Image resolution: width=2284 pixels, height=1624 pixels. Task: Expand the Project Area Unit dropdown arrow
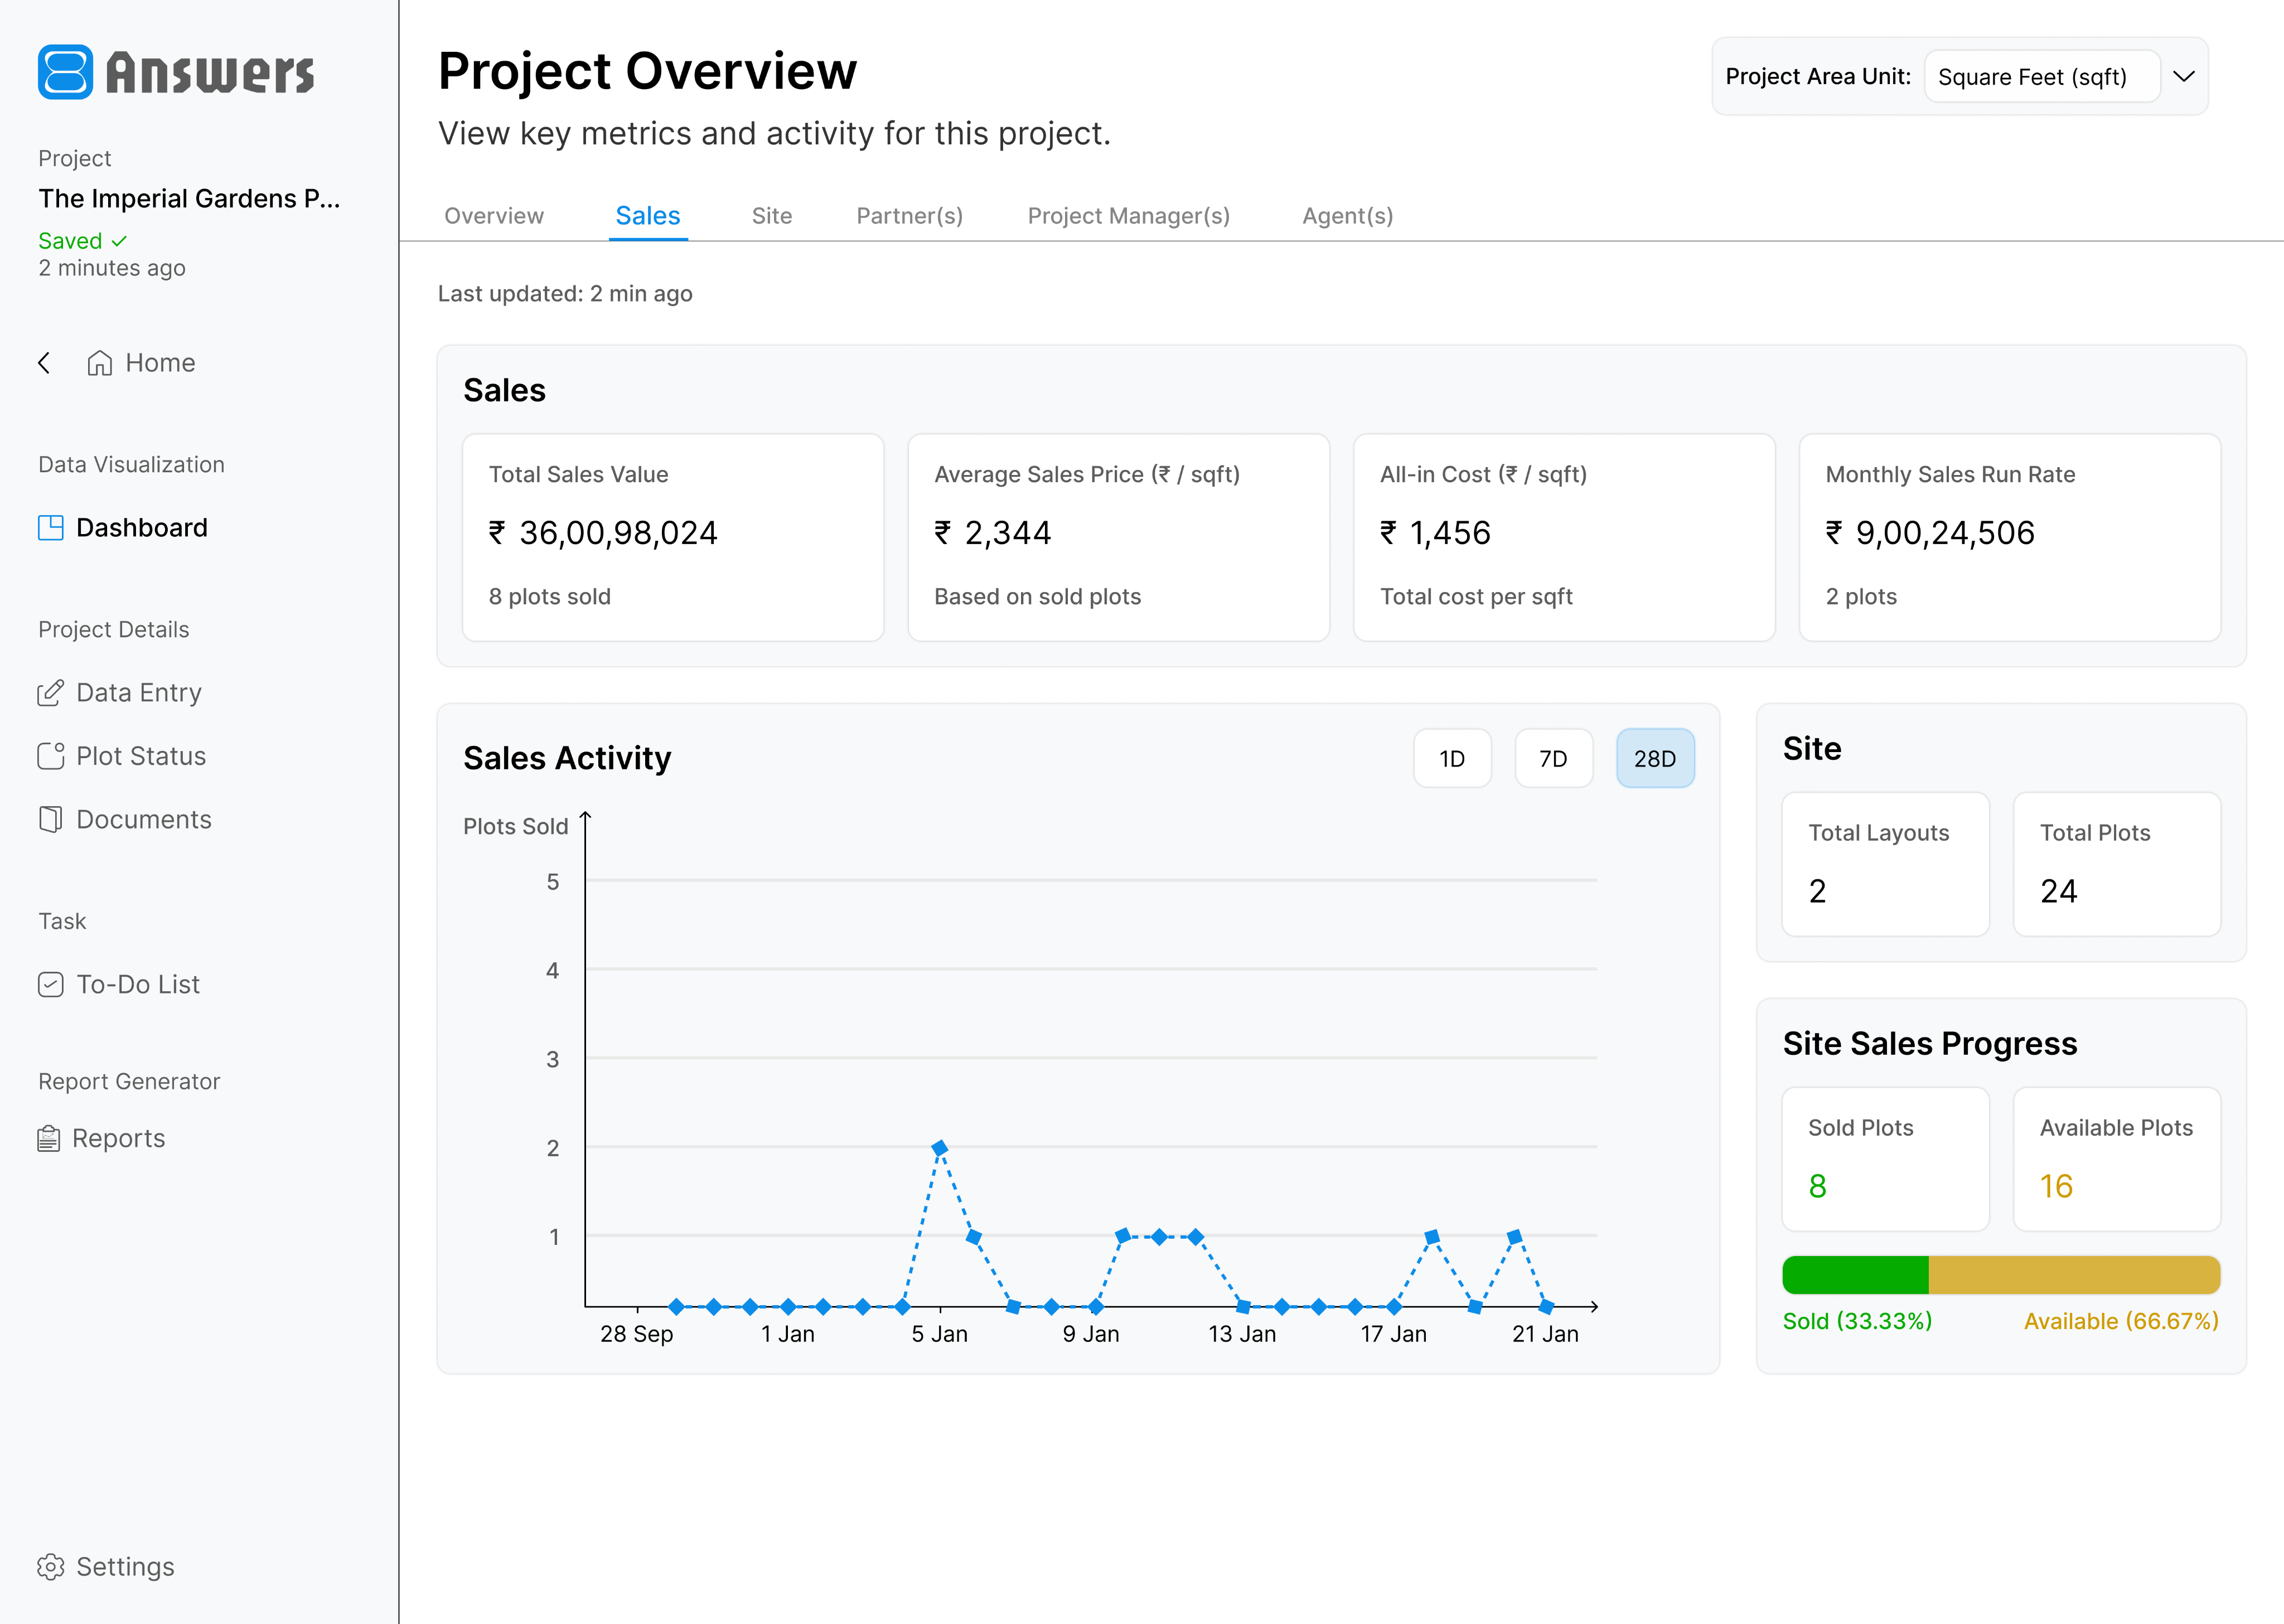[x=2184, y=76]
